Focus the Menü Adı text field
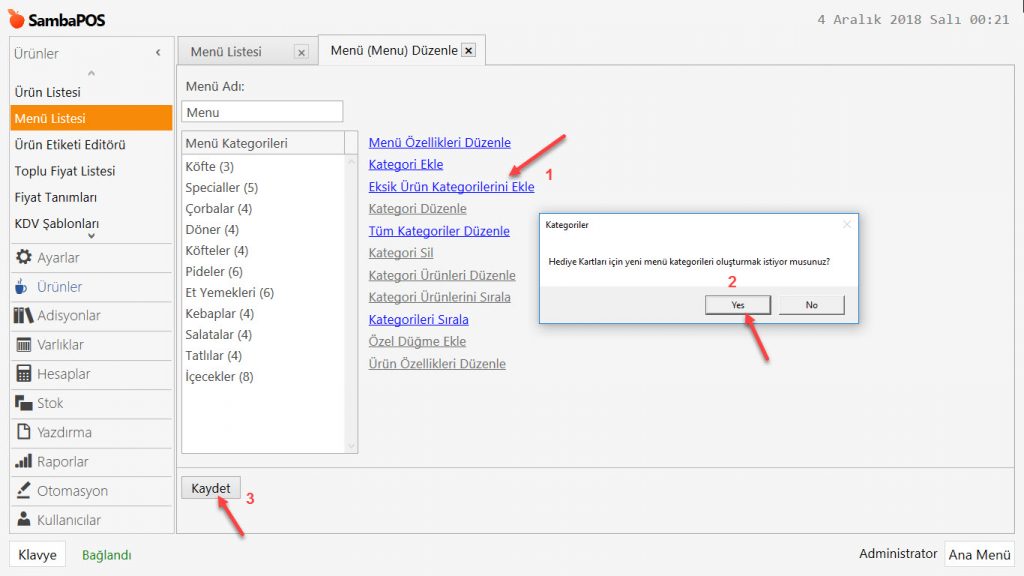Image resolution: width=1024 pixels, height=576 pixels. coord(262,112)
